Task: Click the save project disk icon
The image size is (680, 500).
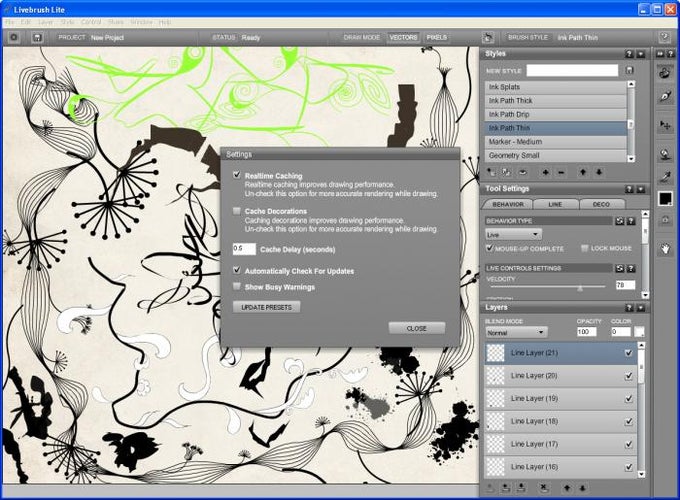Action: point(37,38)
